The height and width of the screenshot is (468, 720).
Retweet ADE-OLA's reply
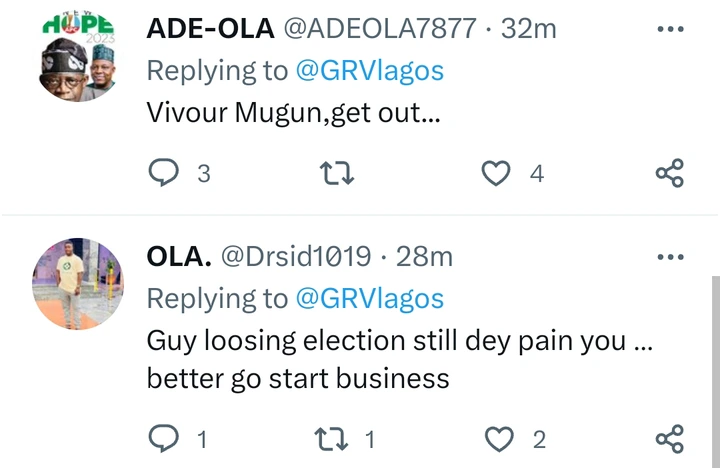click(x=337, y=173)
